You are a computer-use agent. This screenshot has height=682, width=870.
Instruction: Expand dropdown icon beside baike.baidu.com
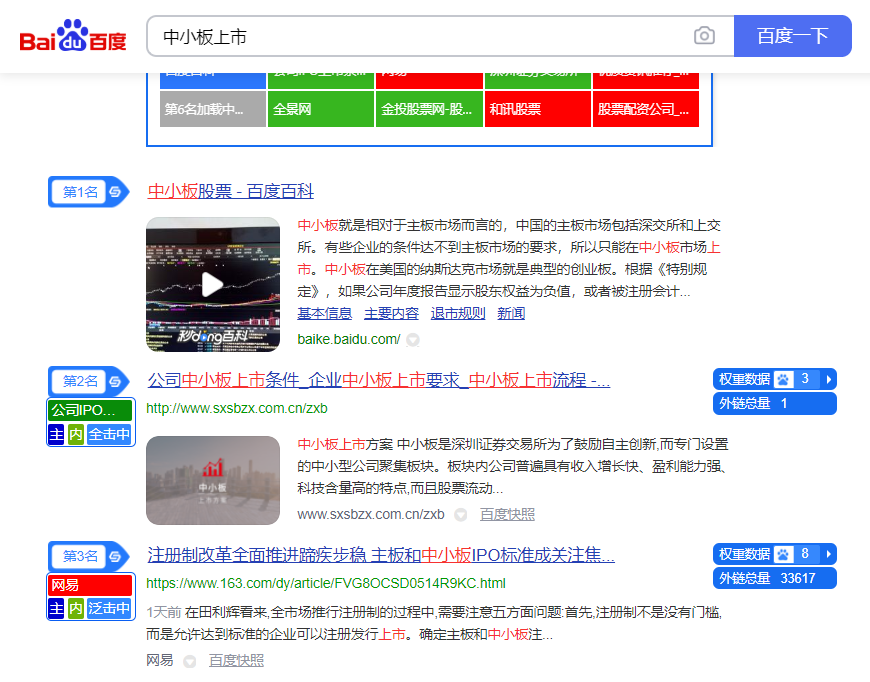click(x=413, y=340)
